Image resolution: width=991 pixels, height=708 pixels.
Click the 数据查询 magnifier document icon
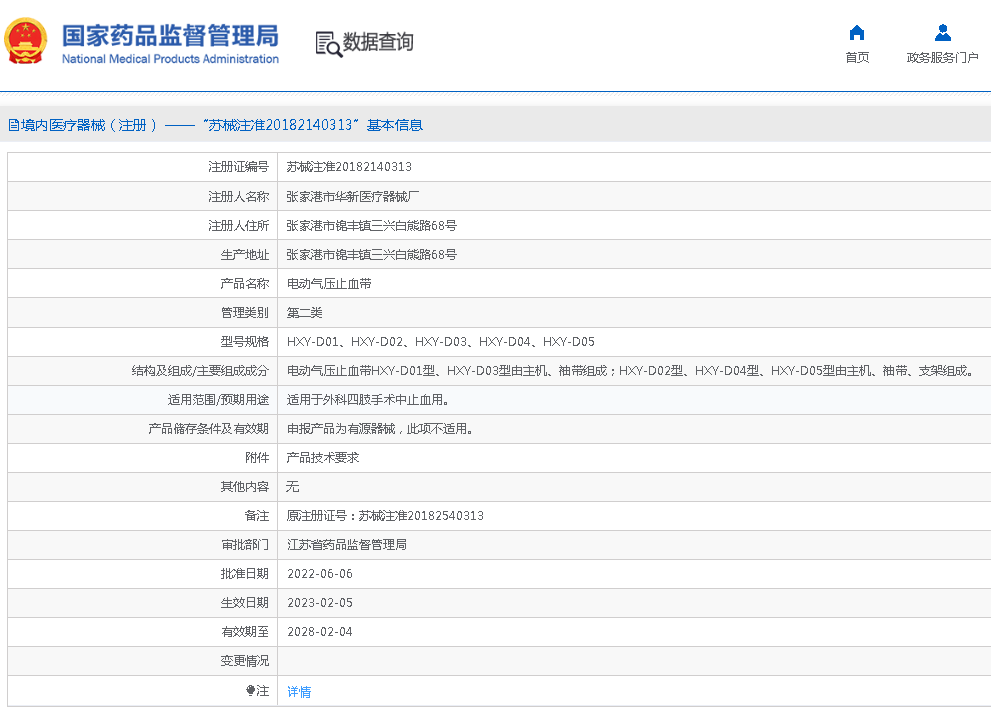pos(328,43)
